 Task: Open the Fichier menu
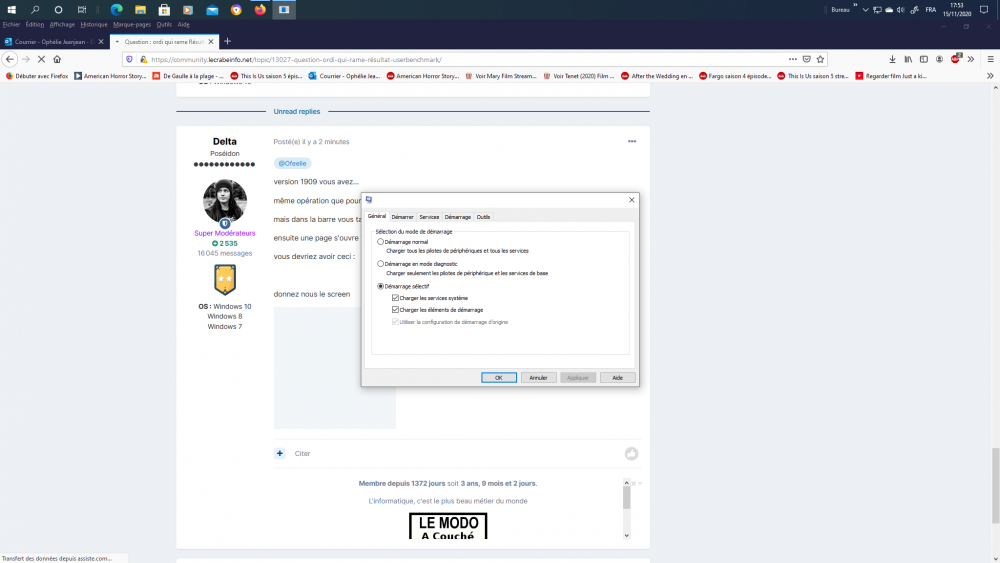coord(11,24)
